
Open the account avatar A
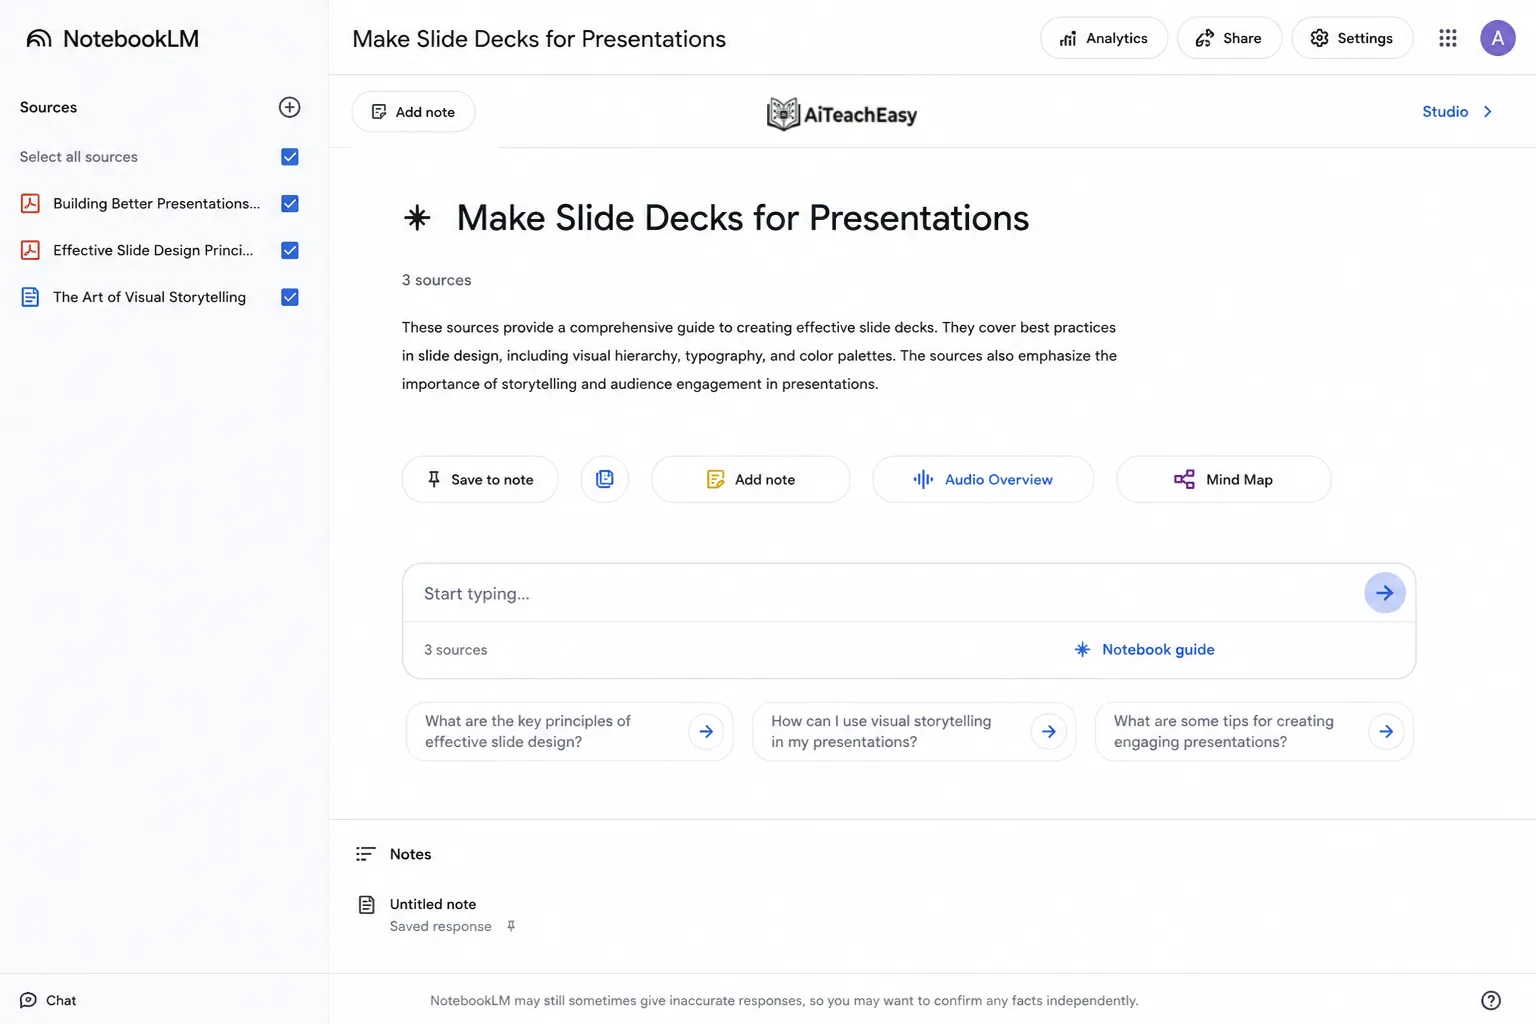click(x=1497, y=38)
